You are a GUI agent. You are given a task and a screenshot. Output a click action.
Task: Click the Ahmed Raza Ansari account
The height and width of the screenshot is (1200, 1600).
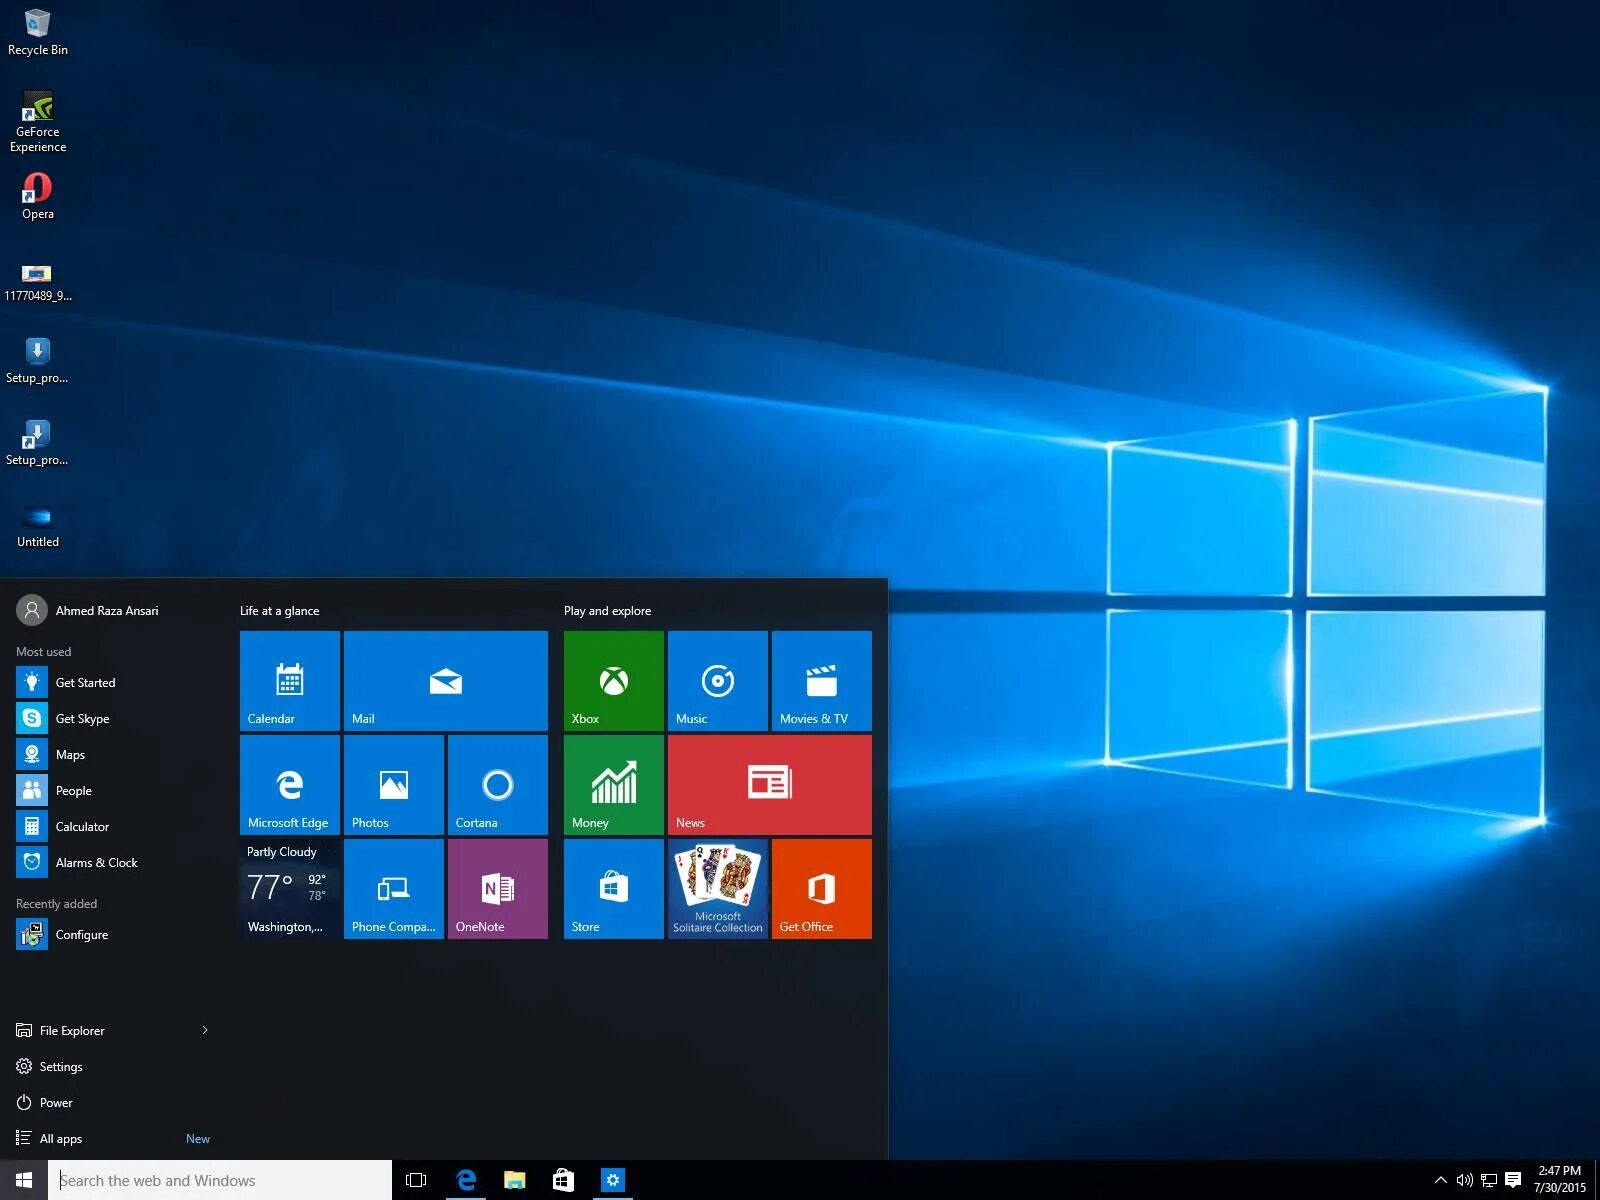[88, 610]
